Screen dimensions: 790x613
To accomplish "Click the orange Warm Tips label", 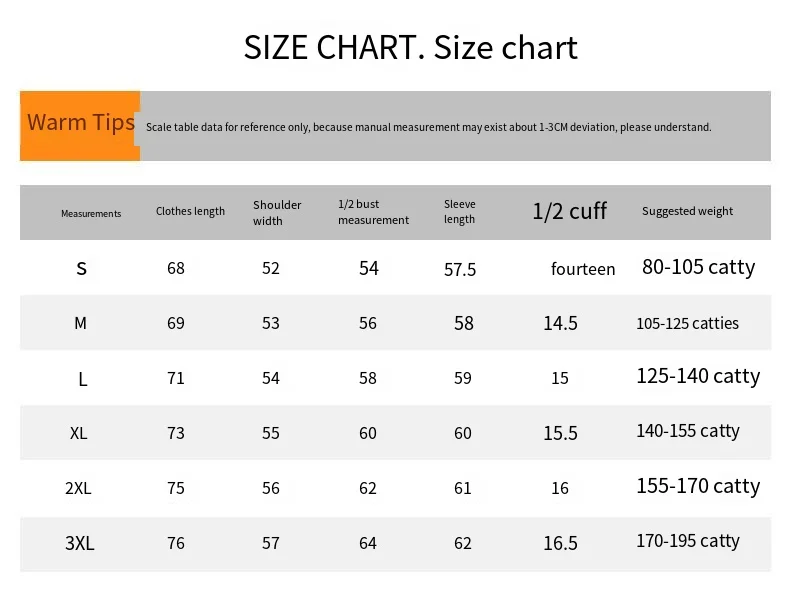I will coord(80,124).
